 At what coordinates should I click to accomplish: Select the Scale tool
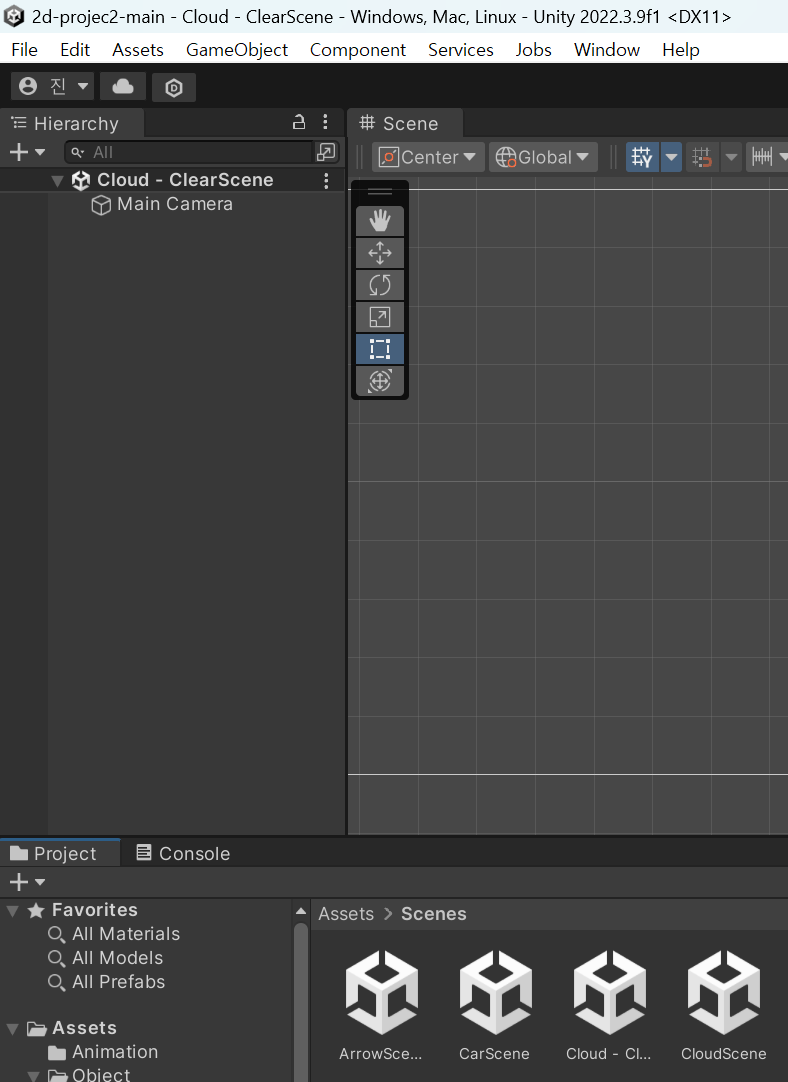(x=380, y=317)
